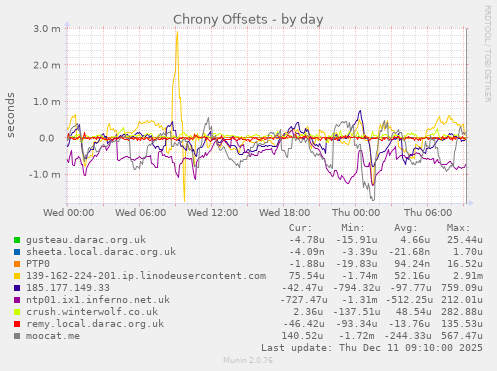The width and height of the screenshot is (497, 371).
Task: Click sheeta average value -21.68n
Action: click(409, 252)
